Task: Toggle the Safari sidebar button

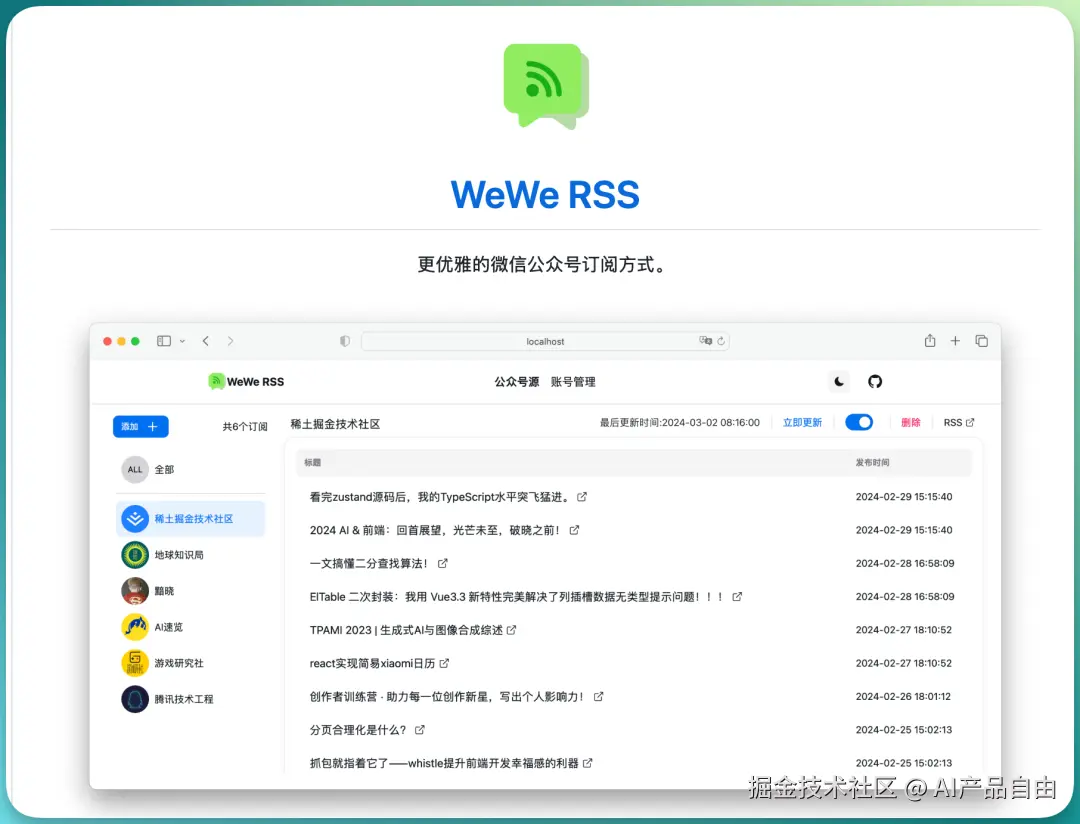Action: 164,341
